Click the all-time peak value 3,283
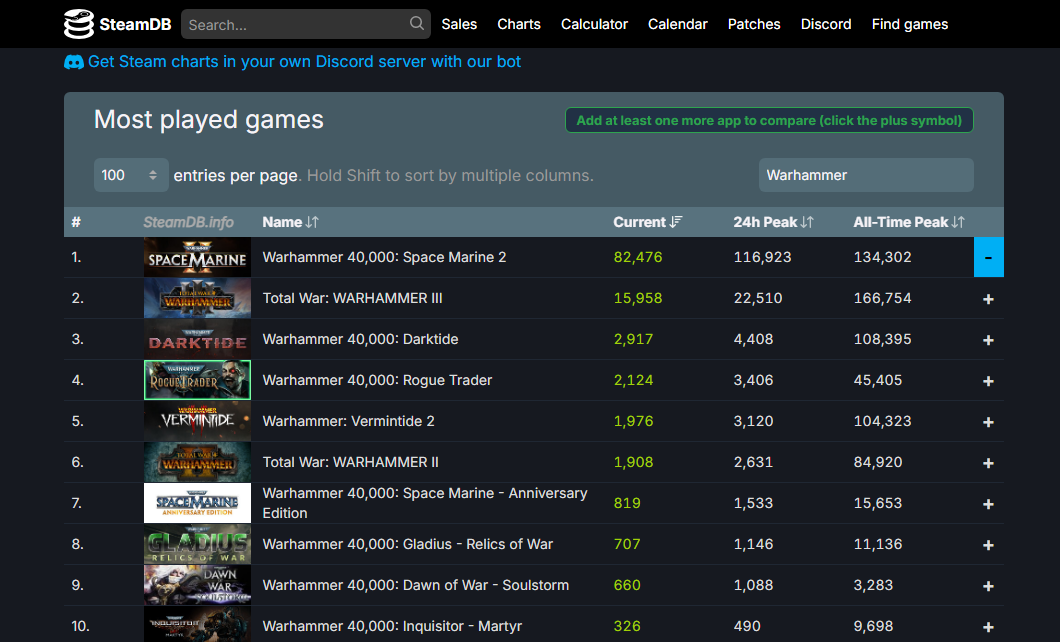Image resolution: width=1060 pixels, height=642 pixels. (x=873, y=585)
